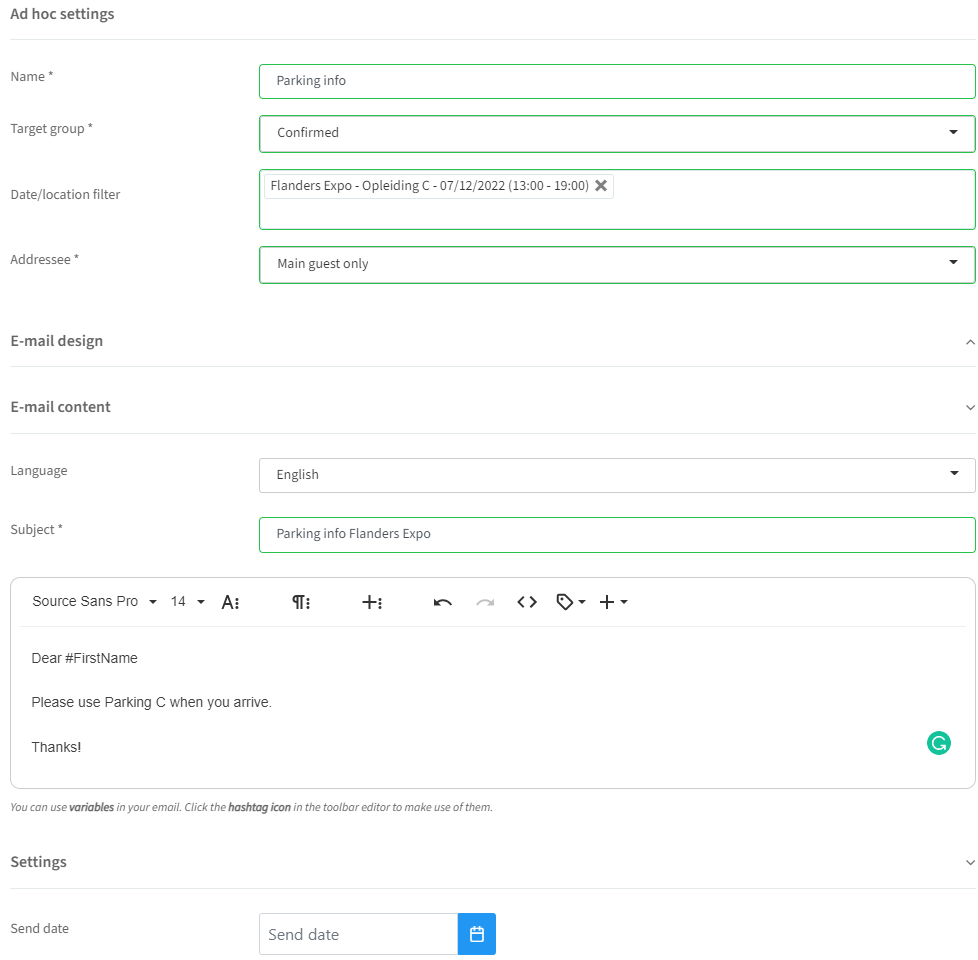This screenshot has width=978, height=960.
Task: Open the Send date calendar picker
Action: coord(477,934)
